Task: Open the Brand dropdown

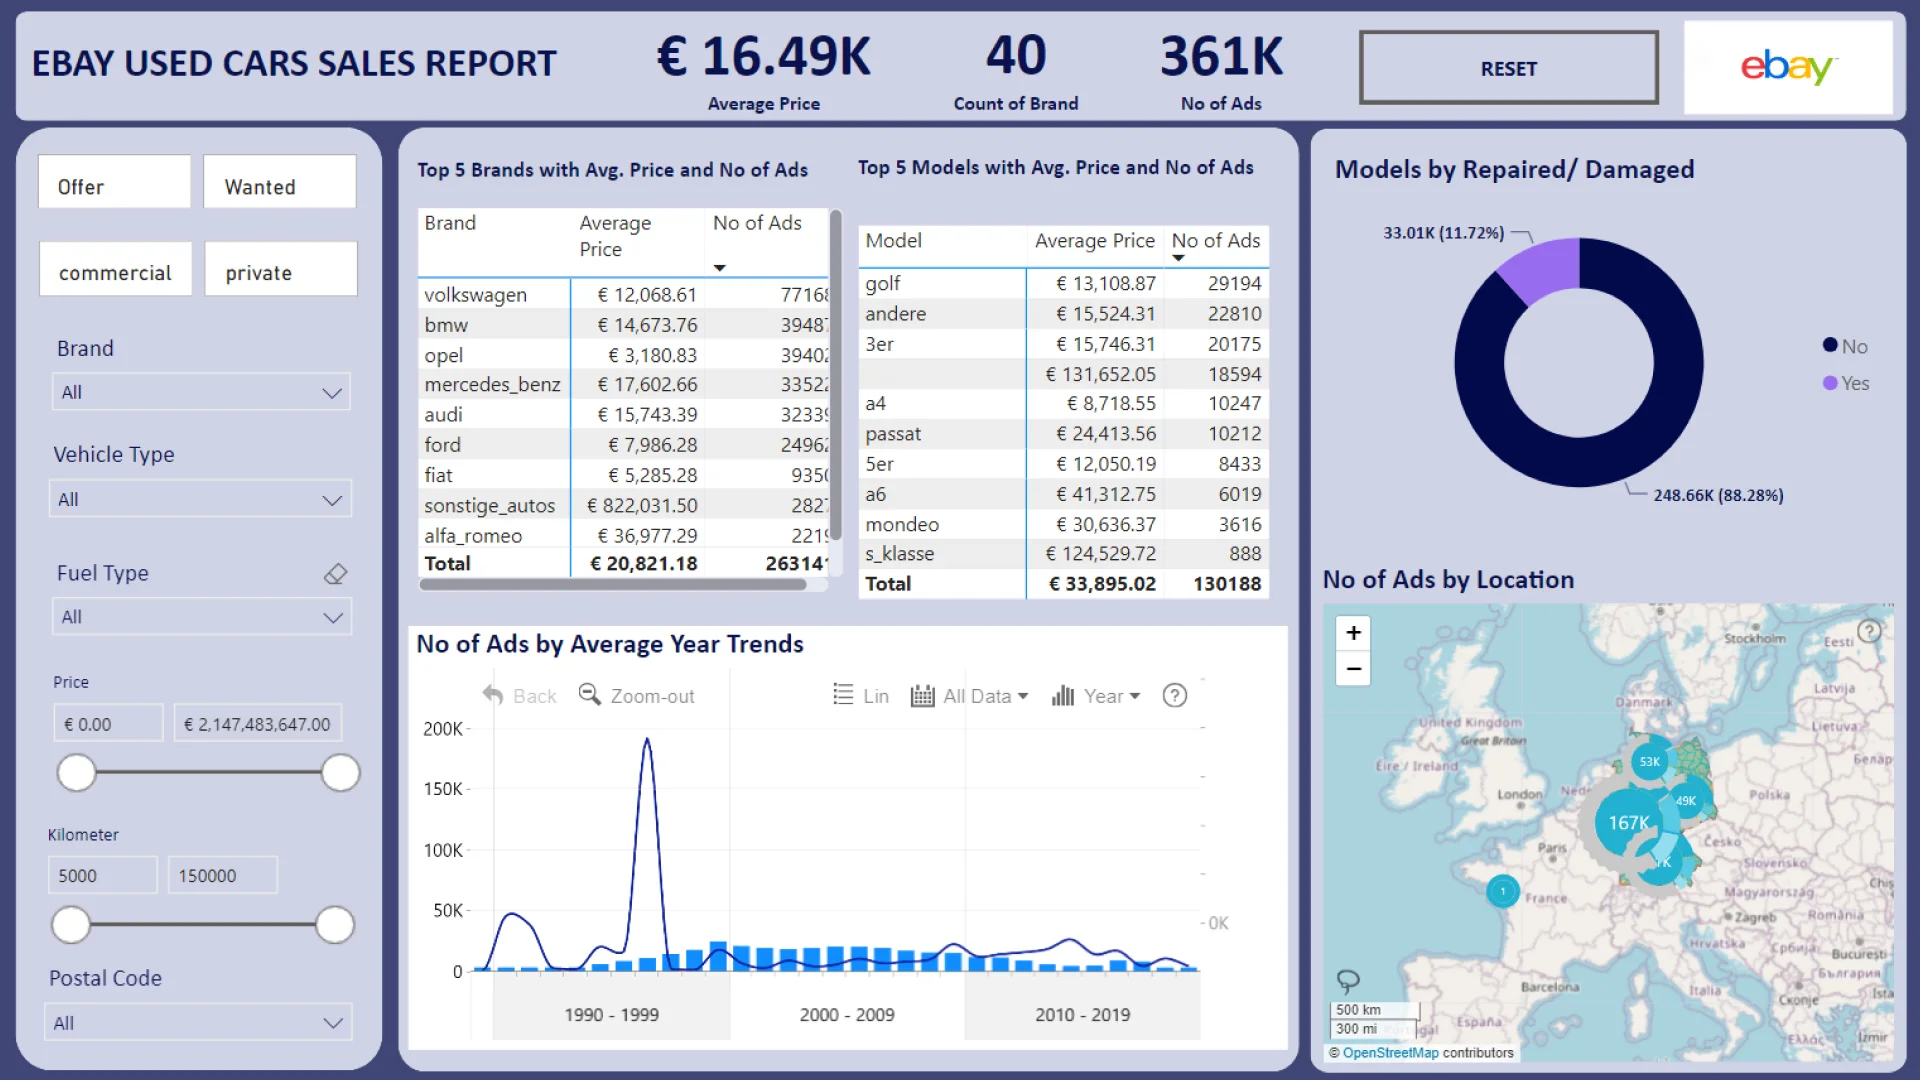Action: click(x=201, y=392)
